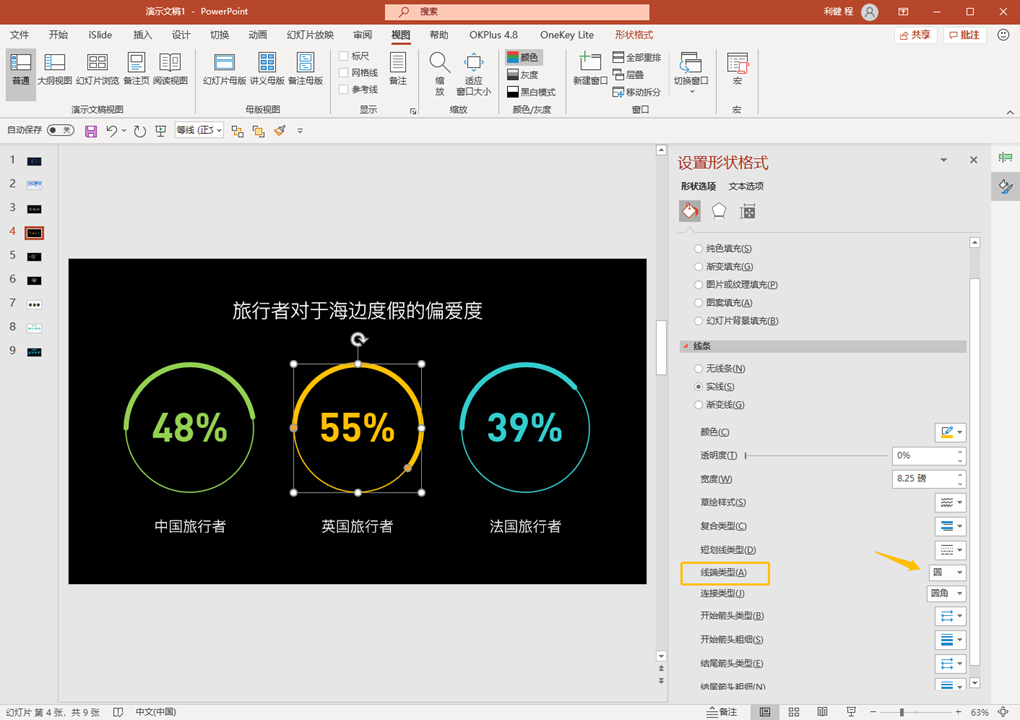Switch to the Animations (动画) tab
Viewport: 1020px width, 720px height.
(258, 34)
